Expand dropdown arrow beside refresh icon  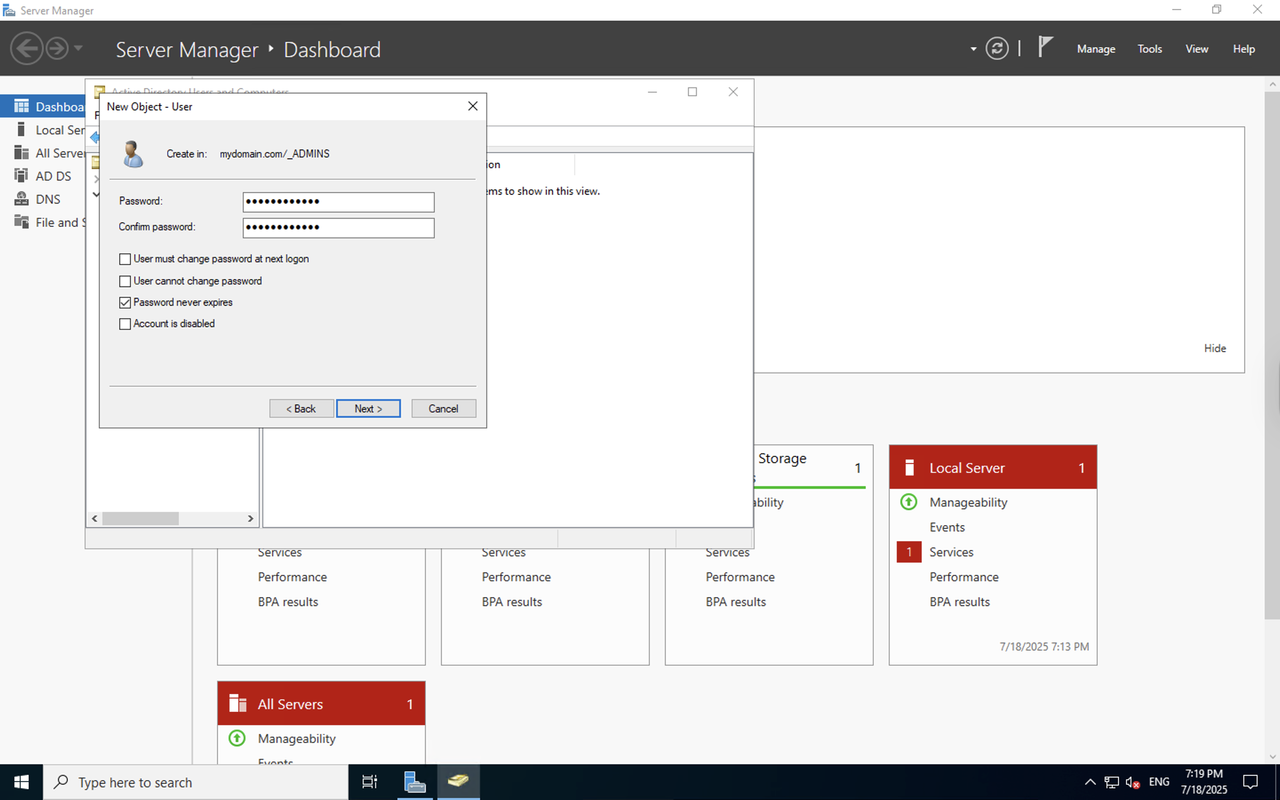tap(973, 49)
